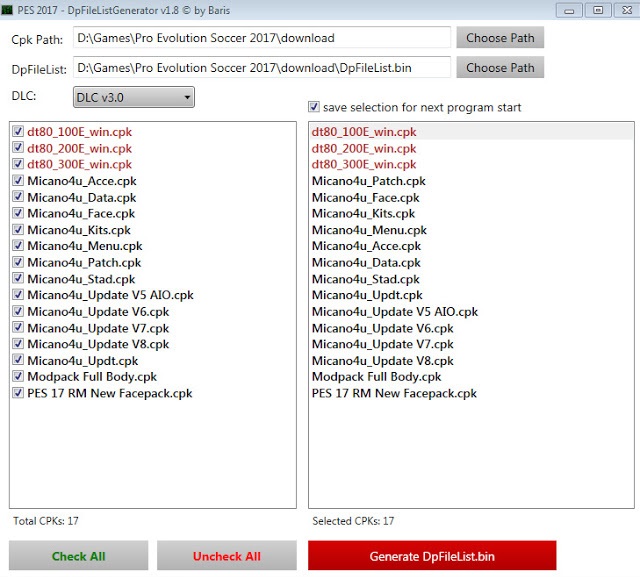Close the DpFileListGenerator window
The image size is (640, 577).
(627, 10)
